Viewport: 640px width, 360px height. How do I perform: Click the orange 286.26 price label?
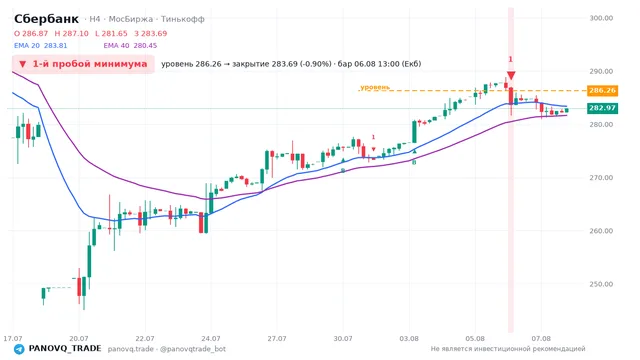[602, 90]
